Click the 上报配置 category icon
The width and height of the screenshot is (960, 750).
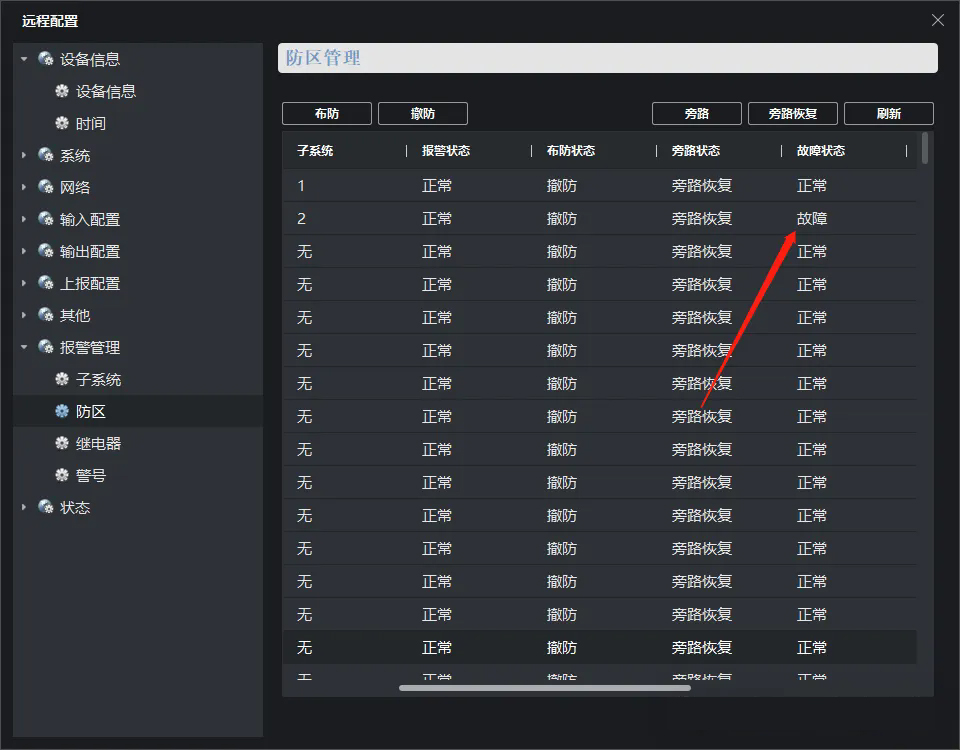tap(46, 283)
